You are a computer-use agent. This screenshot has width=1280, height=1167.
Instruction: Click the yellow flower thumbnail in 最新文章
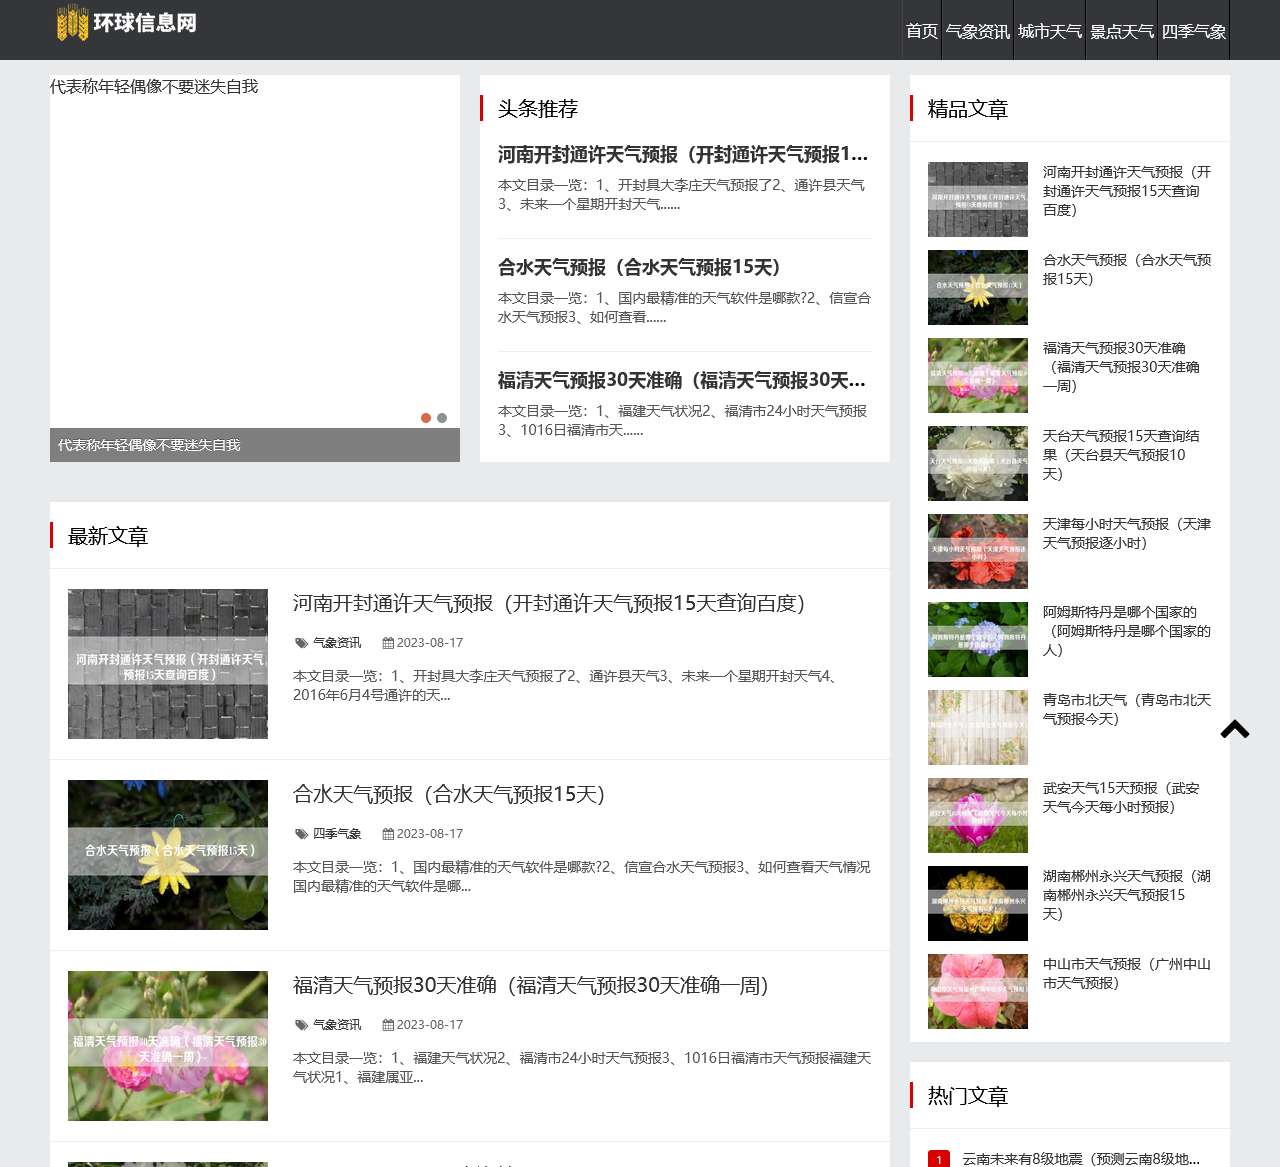point(168,855)
